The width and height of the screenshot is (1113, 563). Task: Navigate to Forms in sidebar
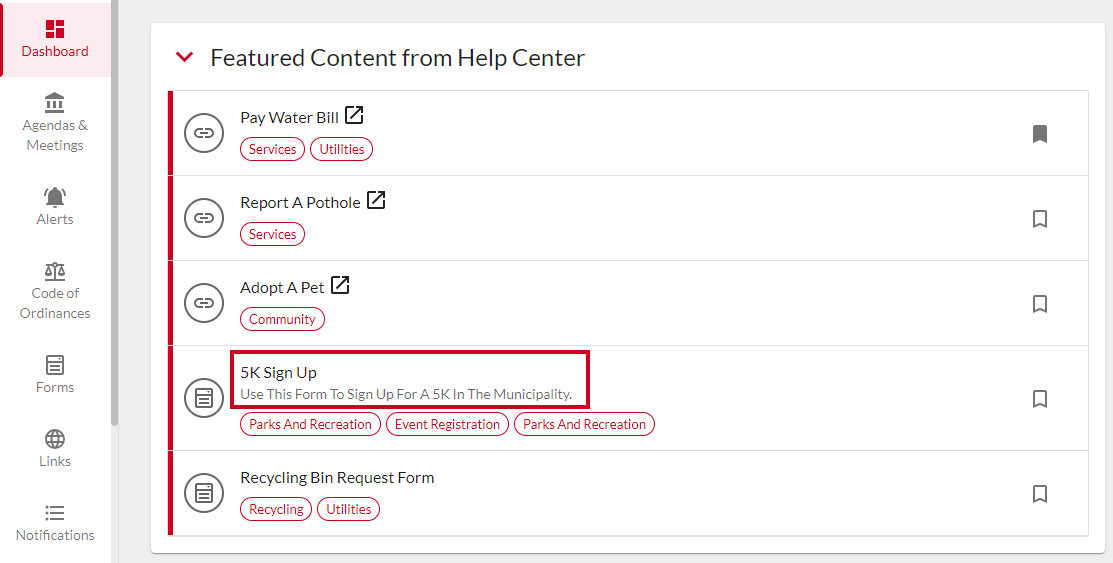(55, 374)
